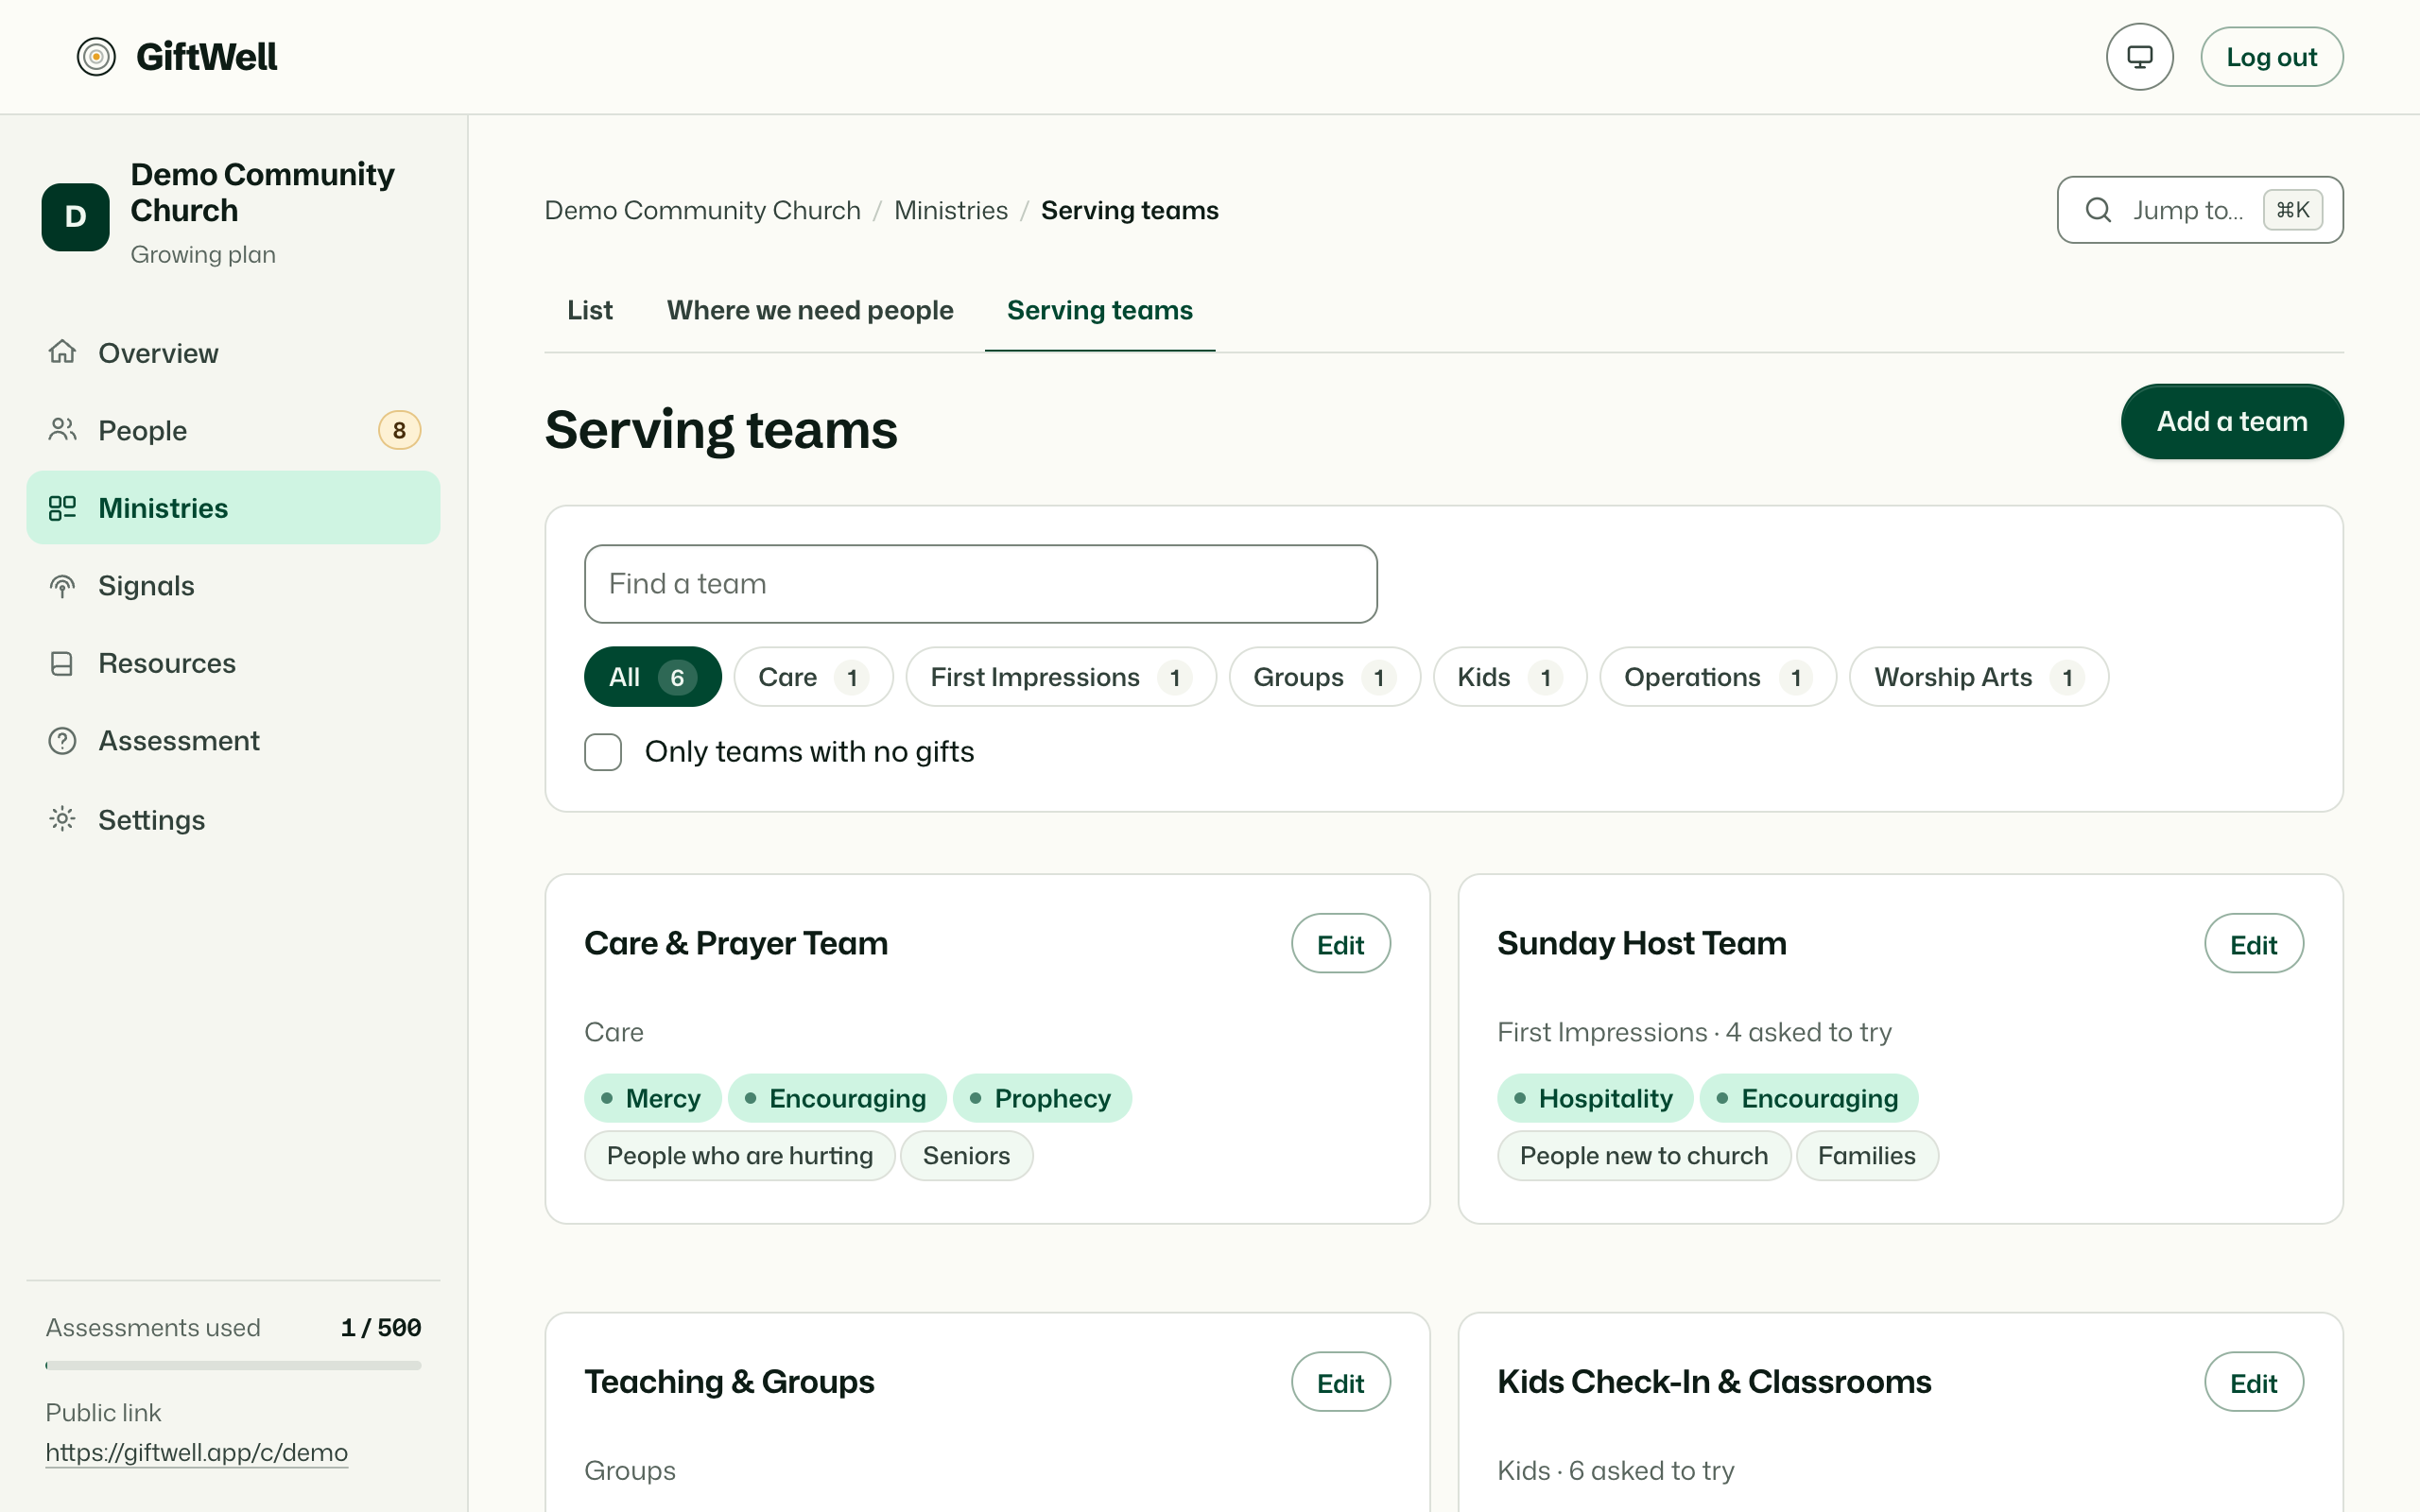Open Overview via the home icon
Screen dimensions: 2420x1512
[x=62, y=352]
